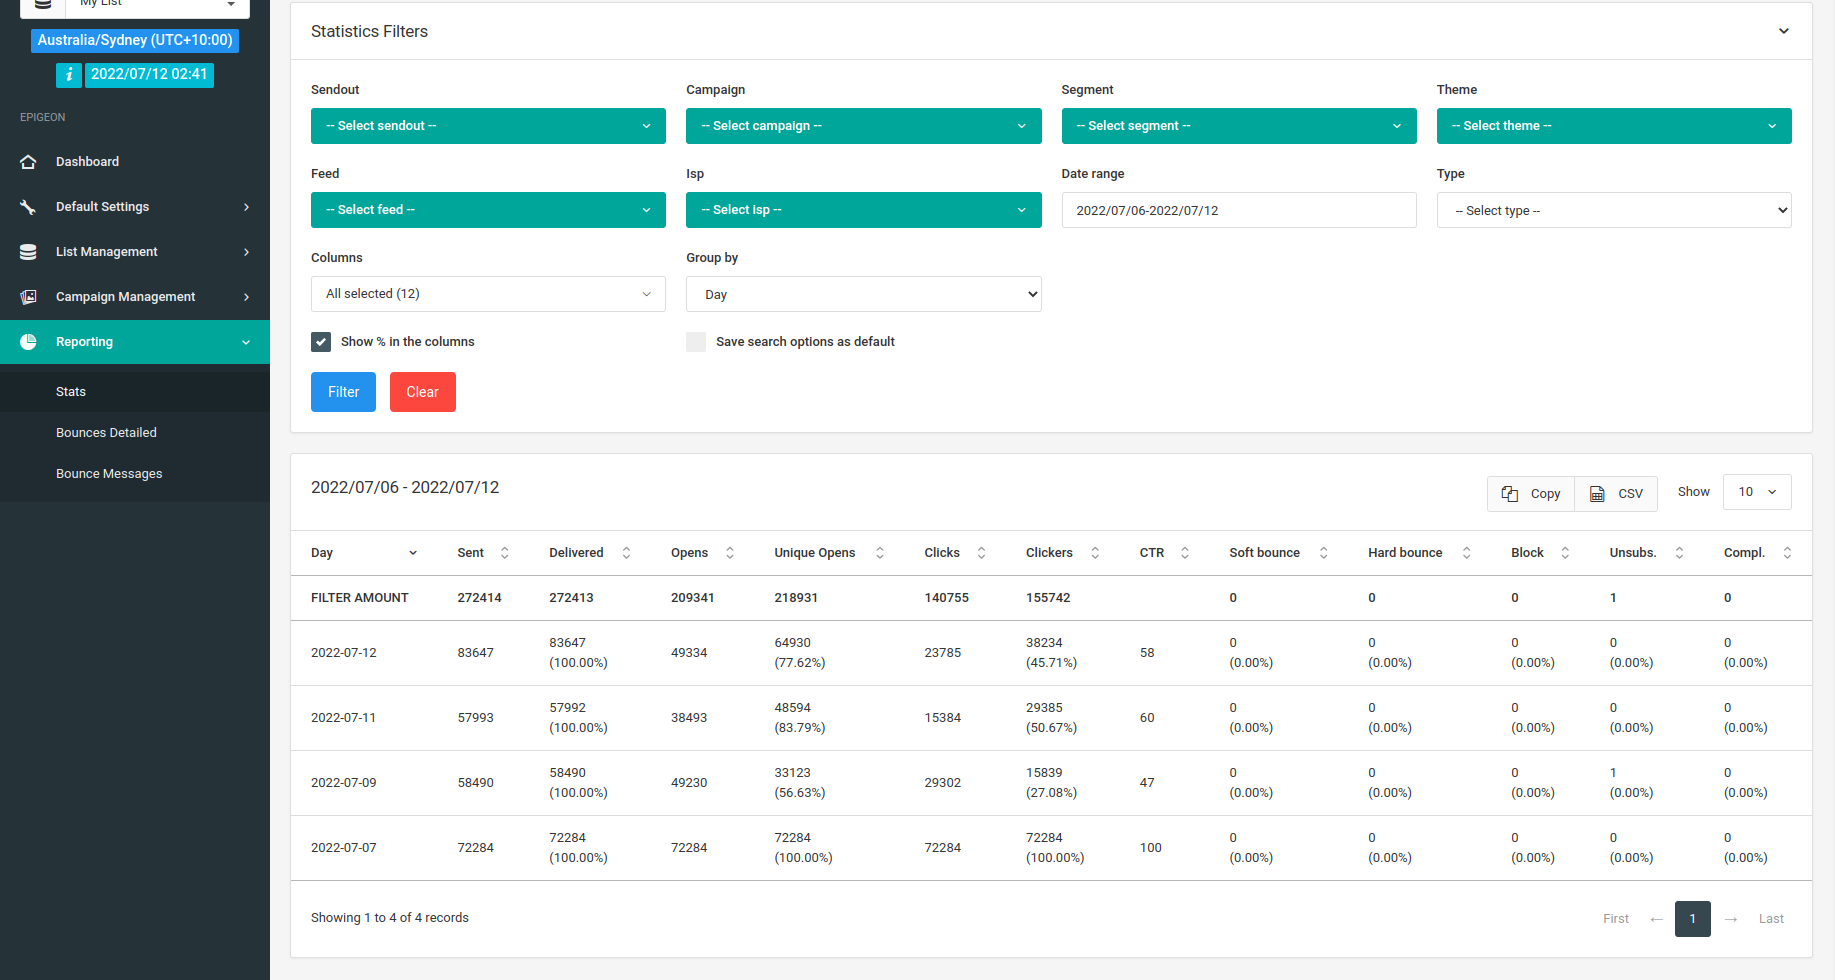The height and width of the screenshot is (980, 1835).
Task: Click the pie chart icon beside Reporting
Action: tap(28, 341)
